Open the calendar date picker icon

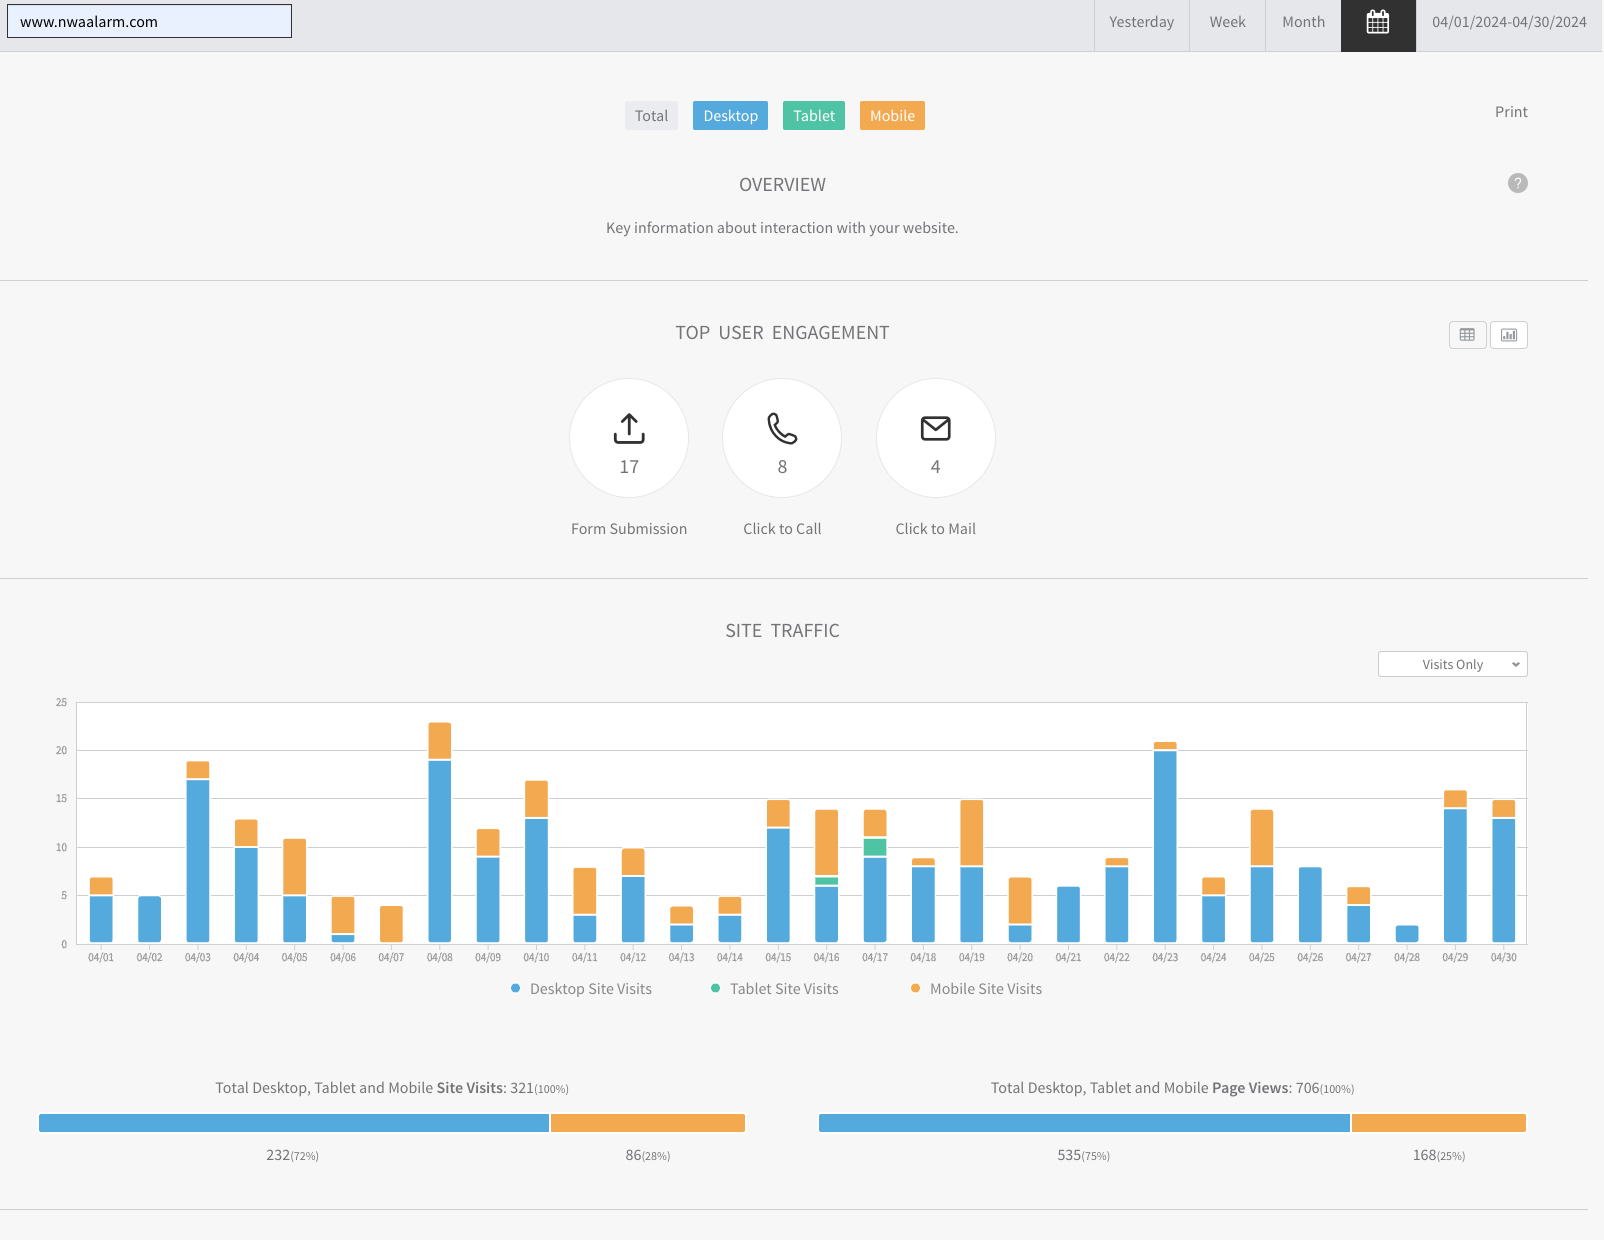click(x=1378, y=22)
